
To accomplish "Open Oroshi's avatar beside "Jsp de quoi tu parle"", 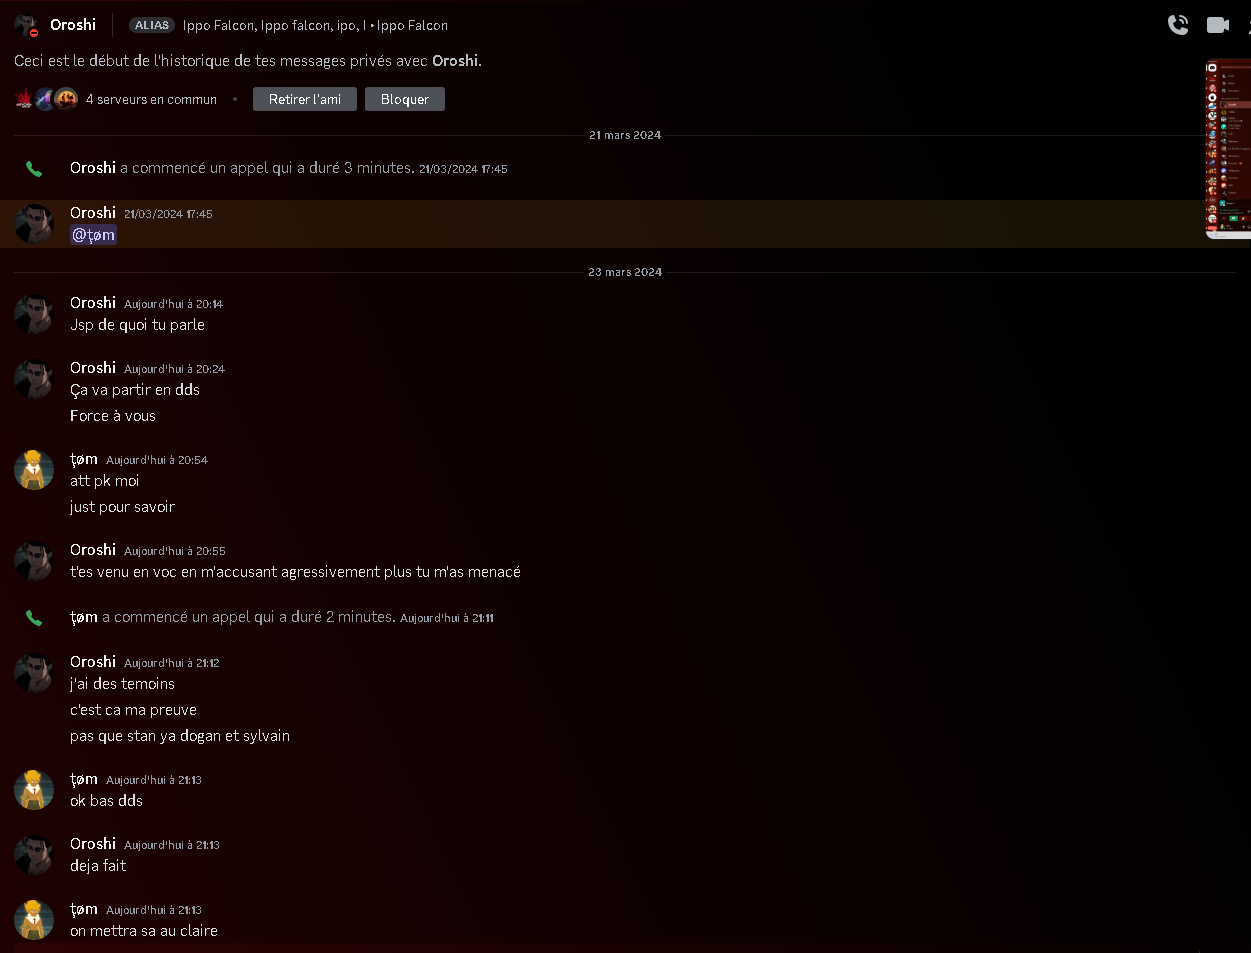I will point(34,314).
